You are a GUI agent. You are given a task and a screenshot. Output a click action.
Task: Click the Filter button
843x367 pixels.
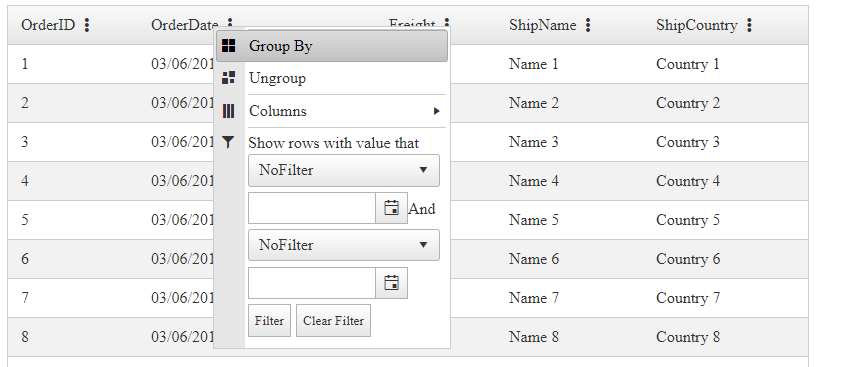click(269, 321)
